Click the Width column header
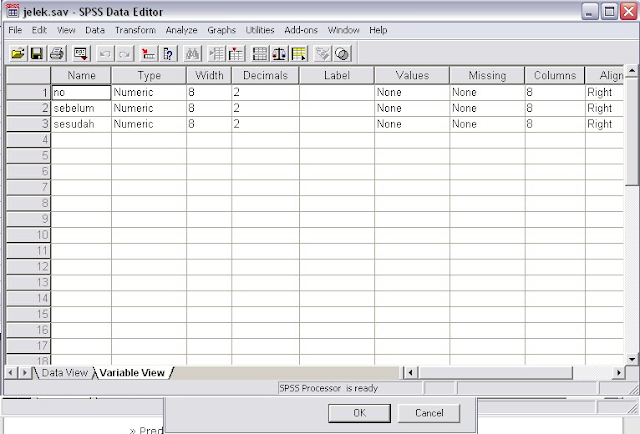Viewport: 640px width, 434px height. (x=209, y=76)
